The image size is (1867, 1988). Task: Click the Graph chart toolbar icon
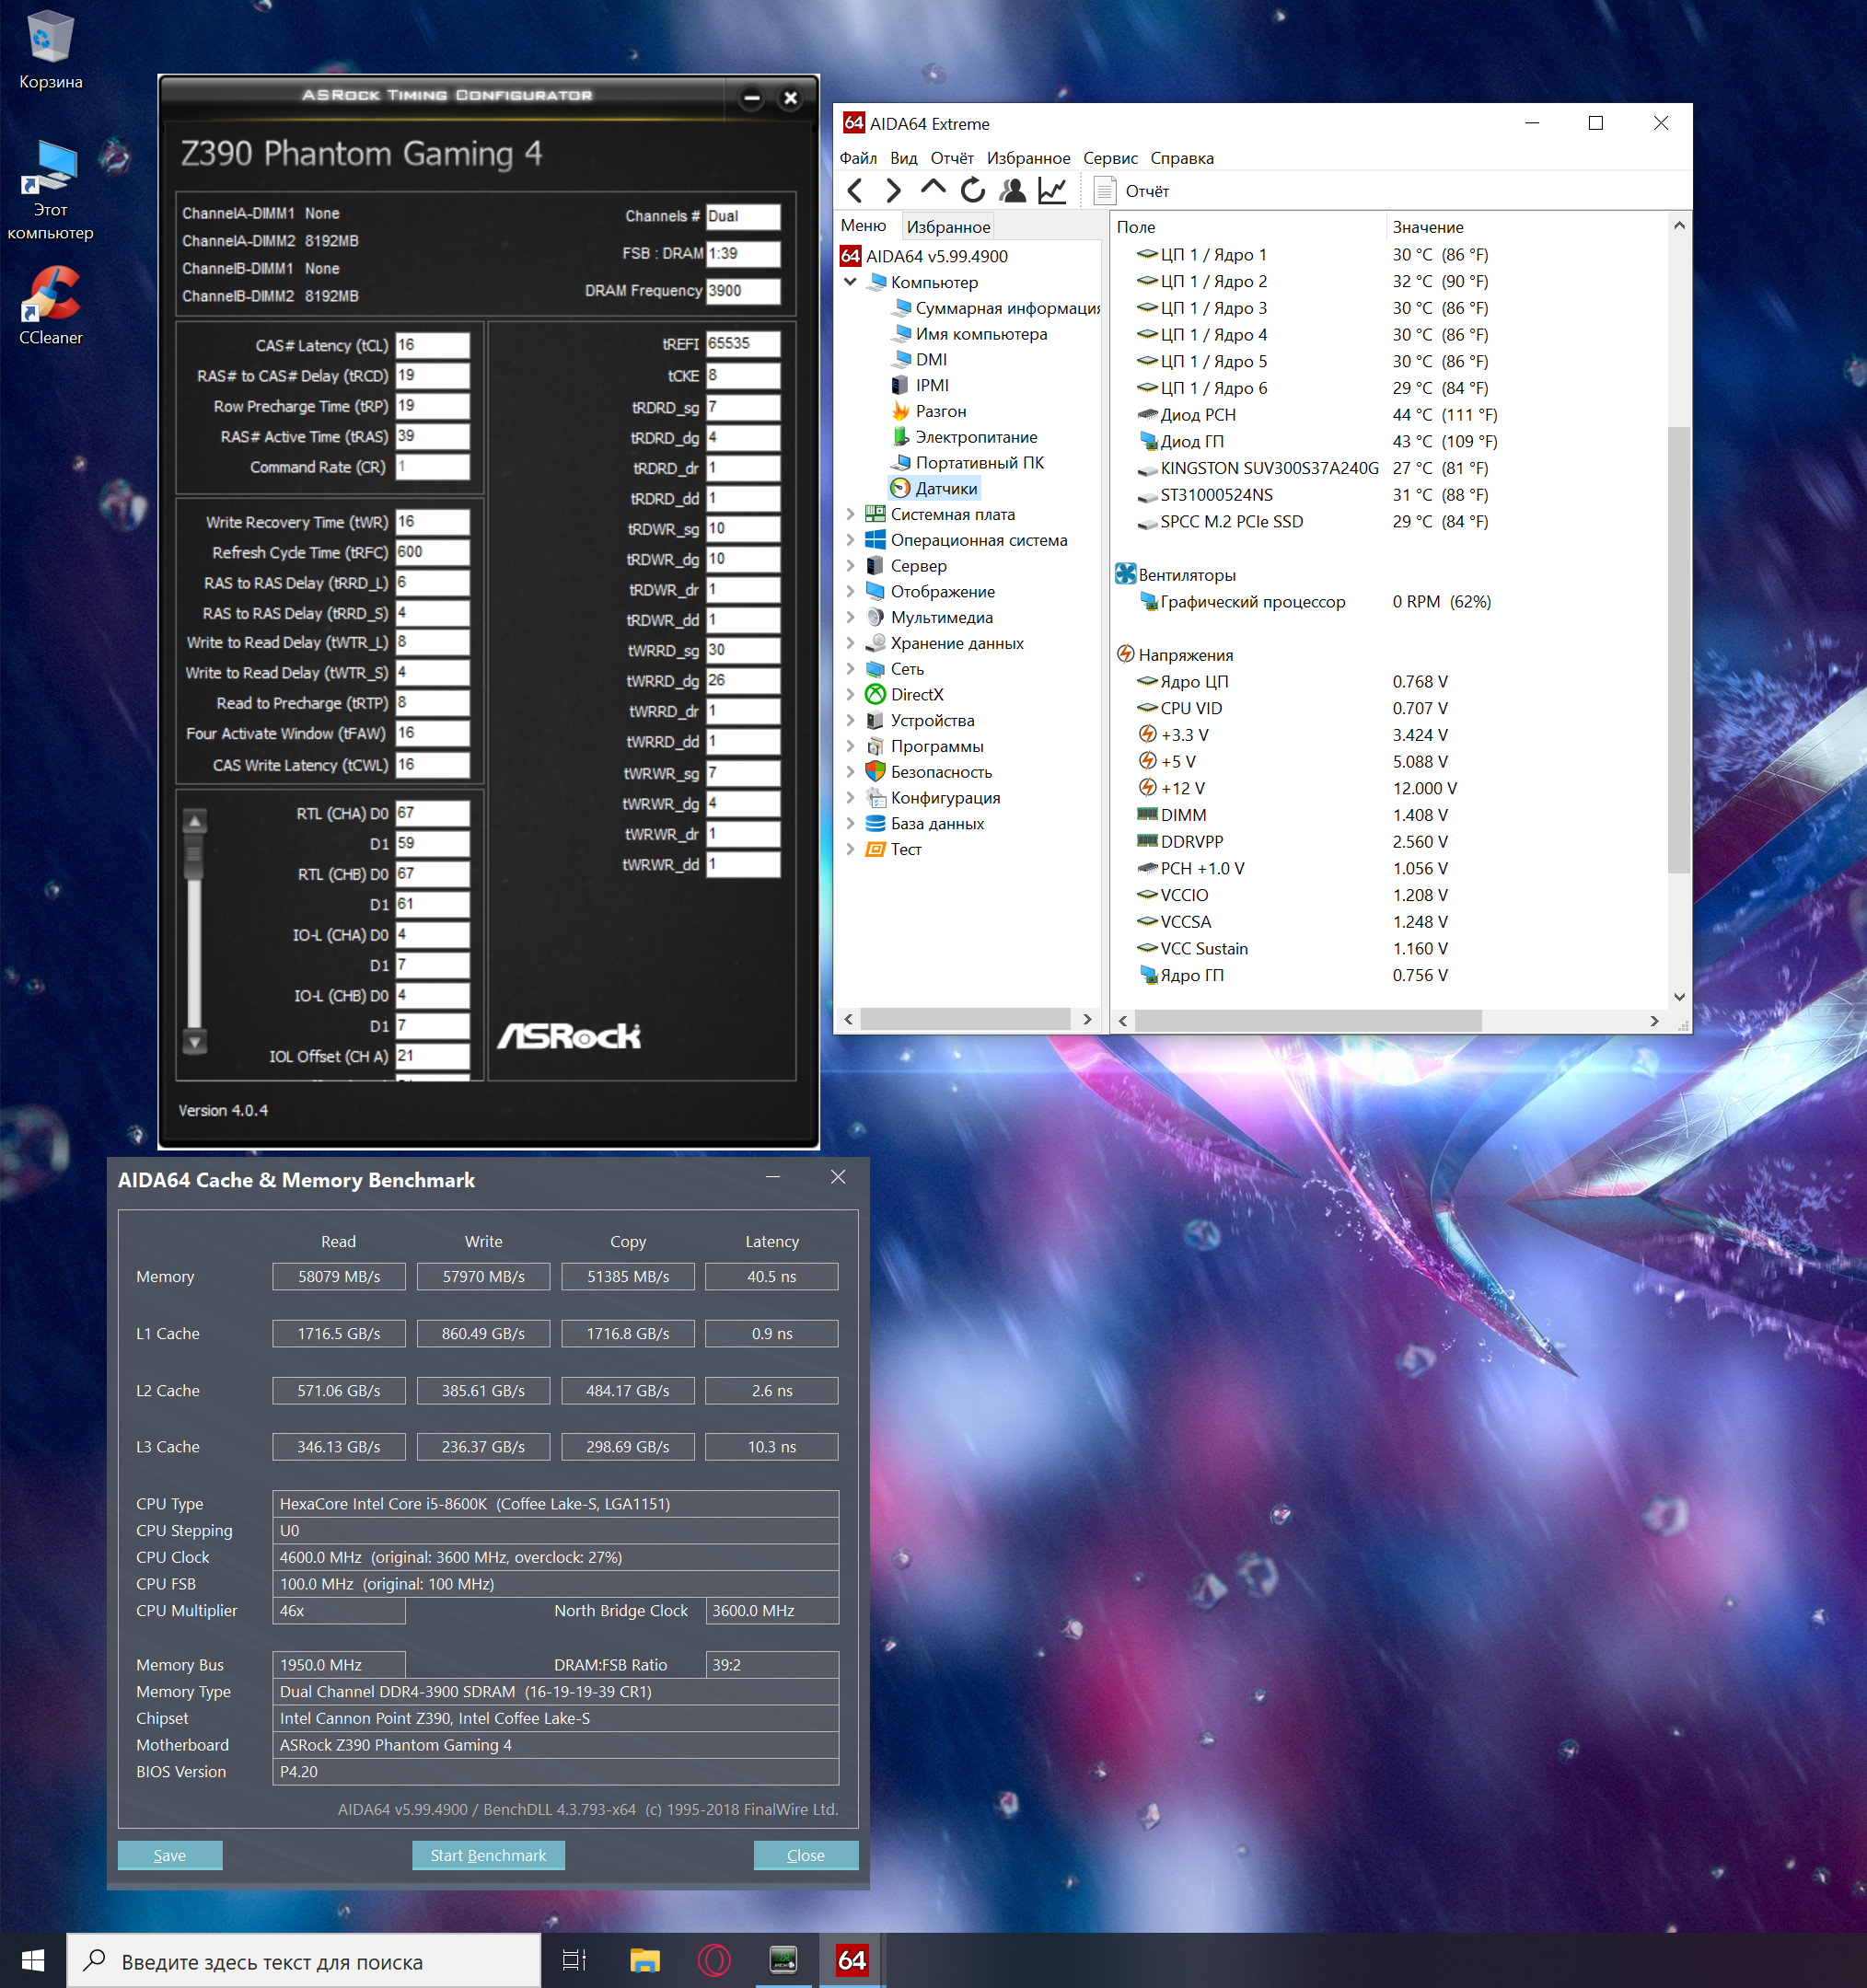(x=1052, y=190)
